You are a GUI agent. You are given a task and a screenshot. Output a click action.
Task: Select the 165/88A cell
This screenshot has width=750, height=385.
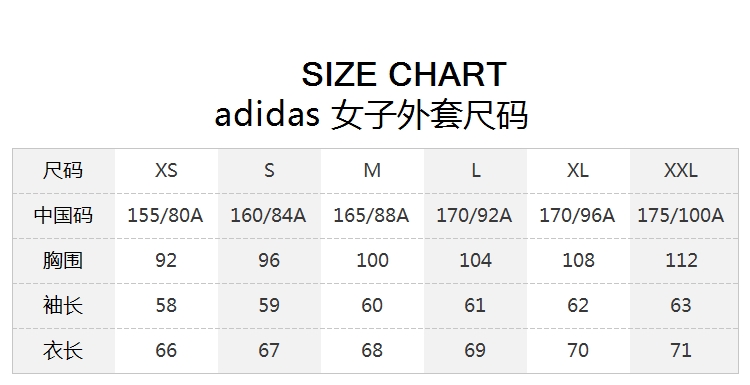[x=371, y=216]
